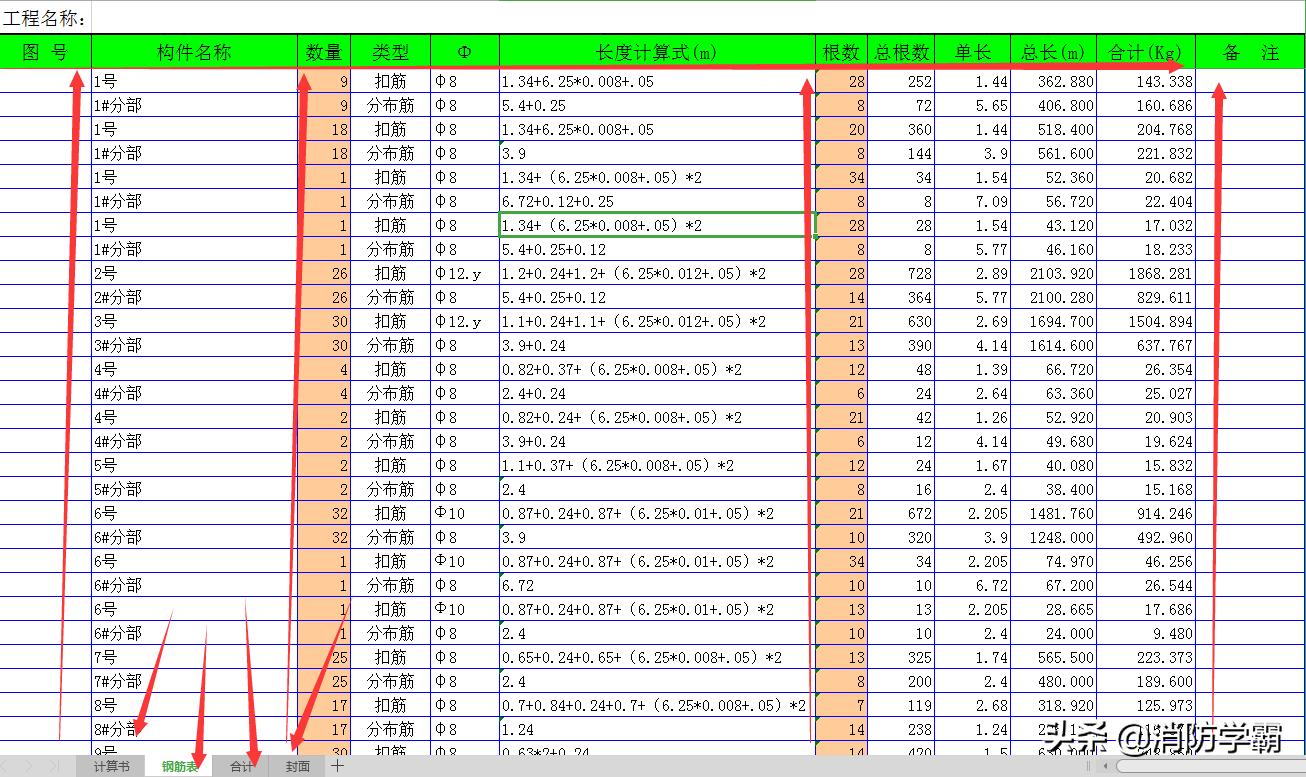Select the green-outlined formula cell
1306x777 pixels.
pos(655,225)
